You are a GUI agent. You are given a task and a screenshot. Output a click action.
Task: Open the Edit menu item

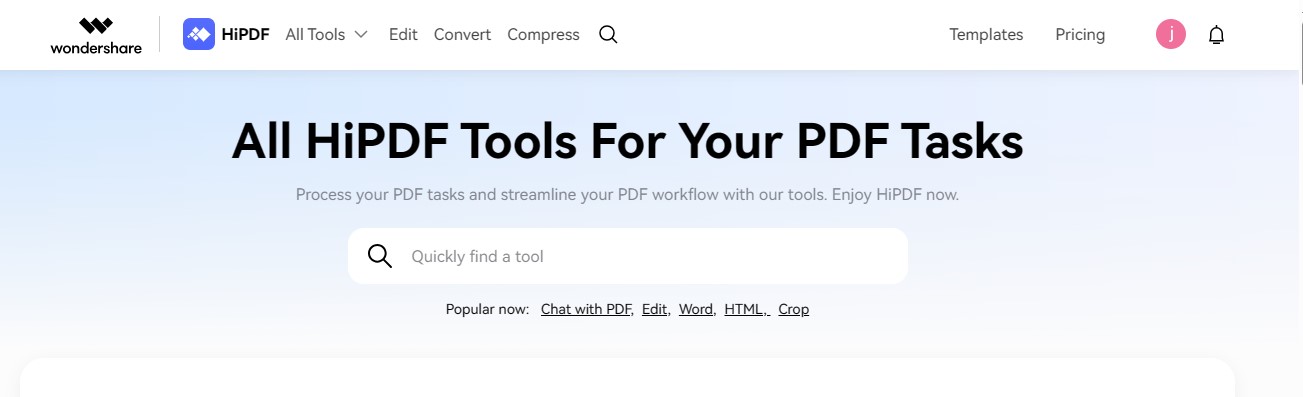tap(403, 34)
